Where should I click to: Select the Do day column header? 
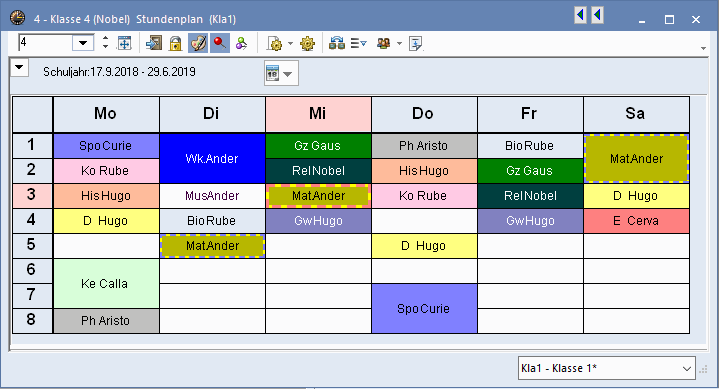point(424,114)
